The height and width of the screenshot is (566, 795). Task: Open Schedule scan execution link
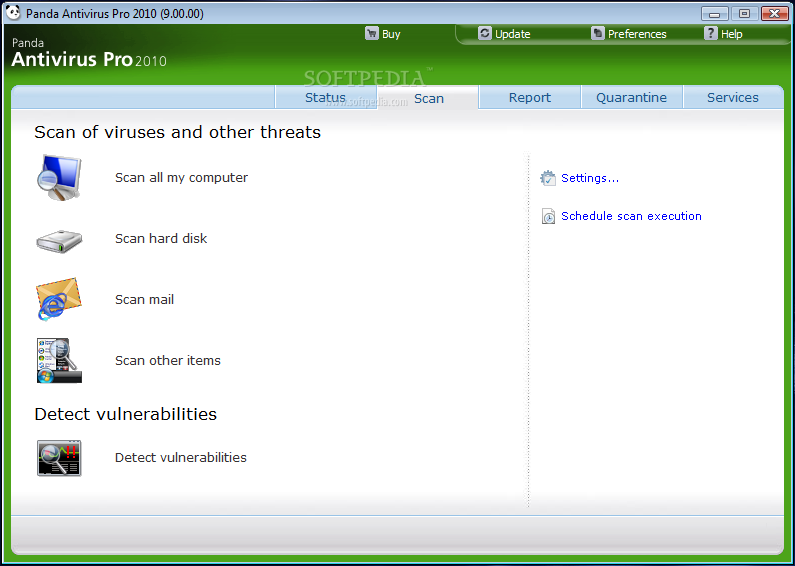(x=631, y=216)
